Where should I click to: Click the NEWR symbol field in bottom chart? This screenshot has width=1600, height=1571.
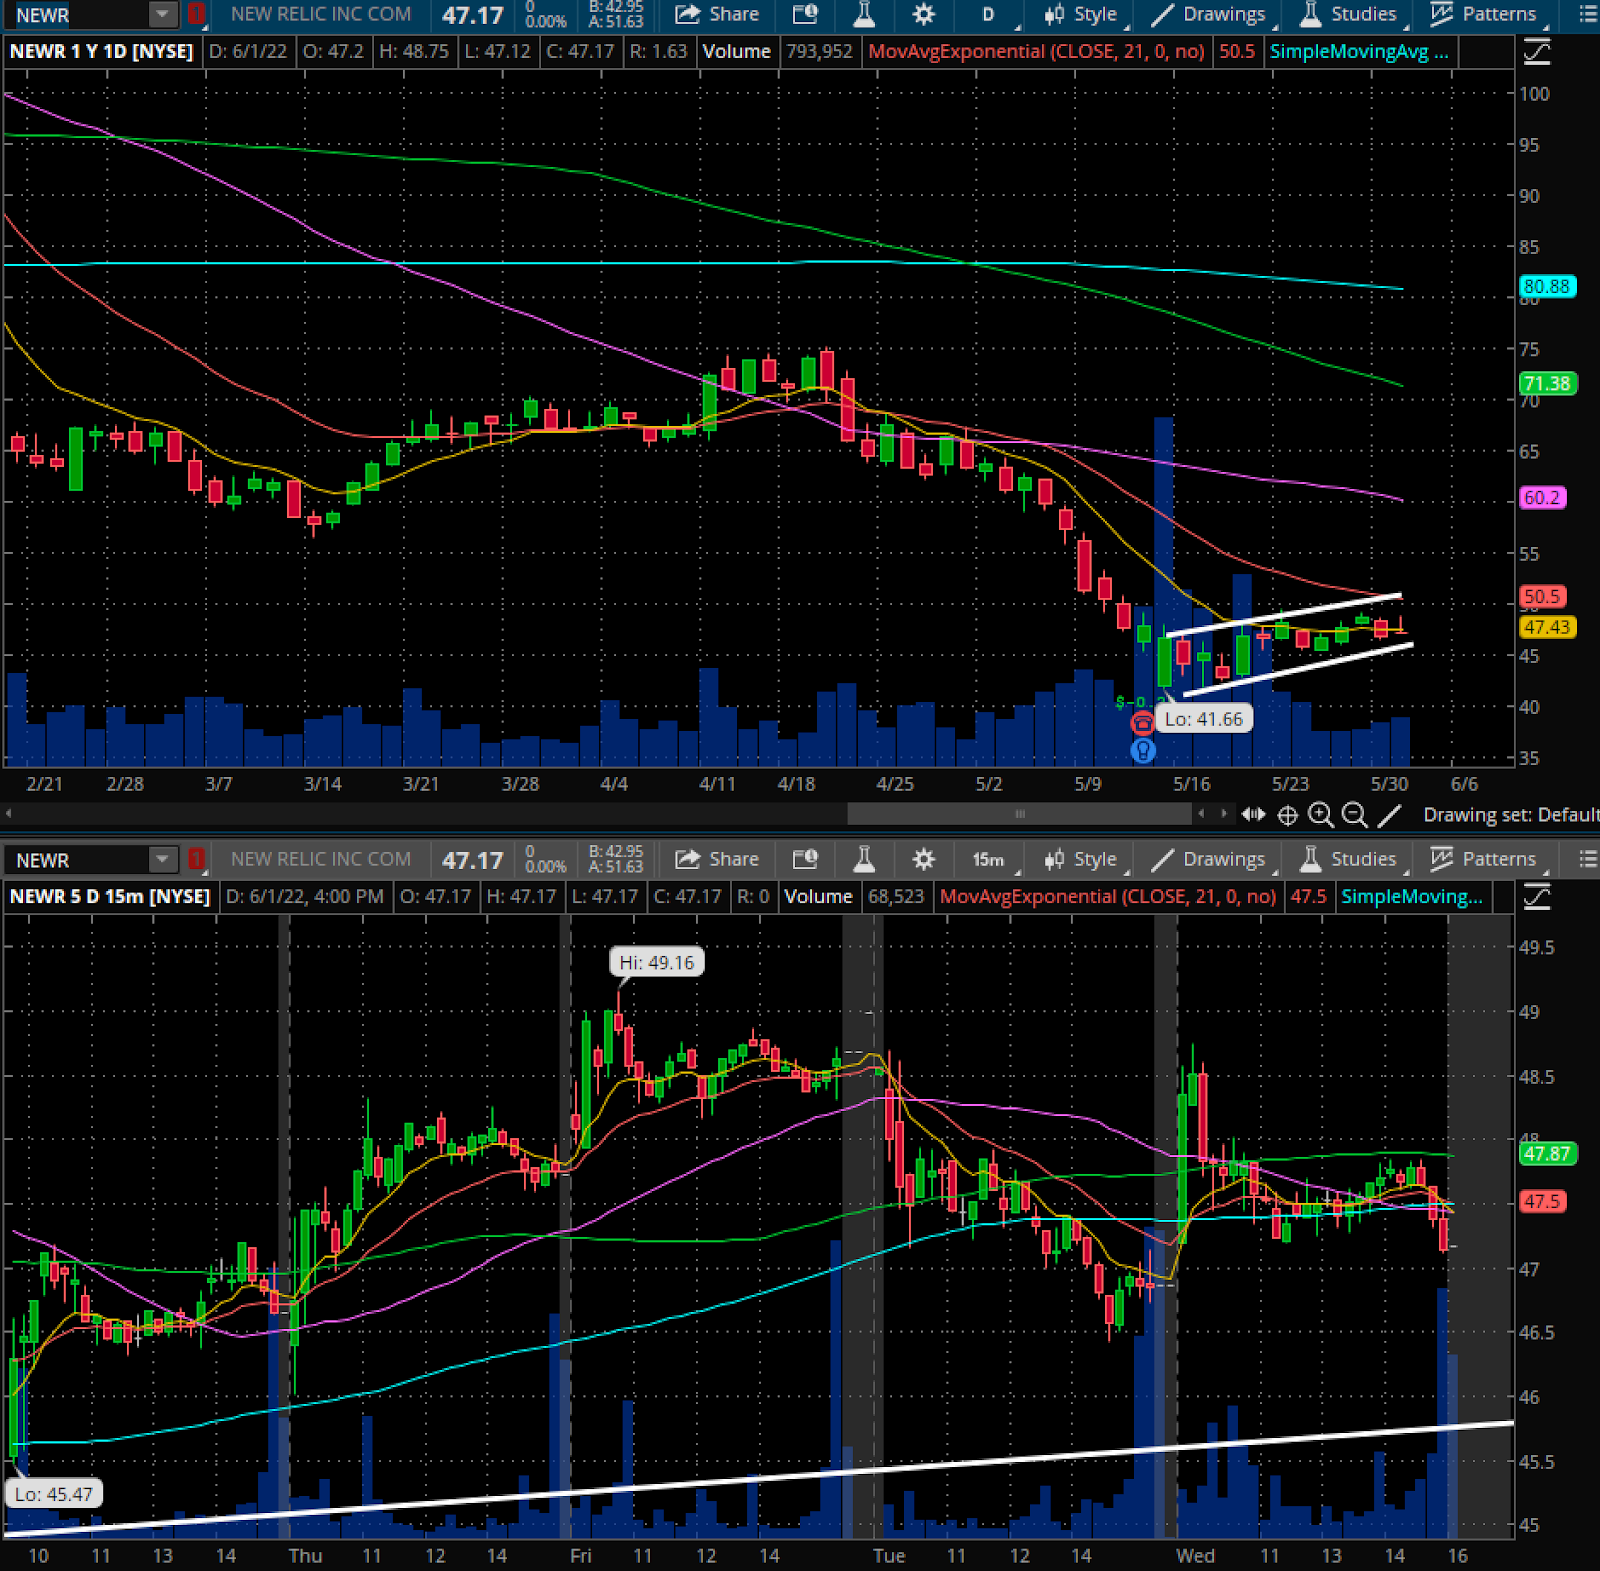[x=77, y=859]
